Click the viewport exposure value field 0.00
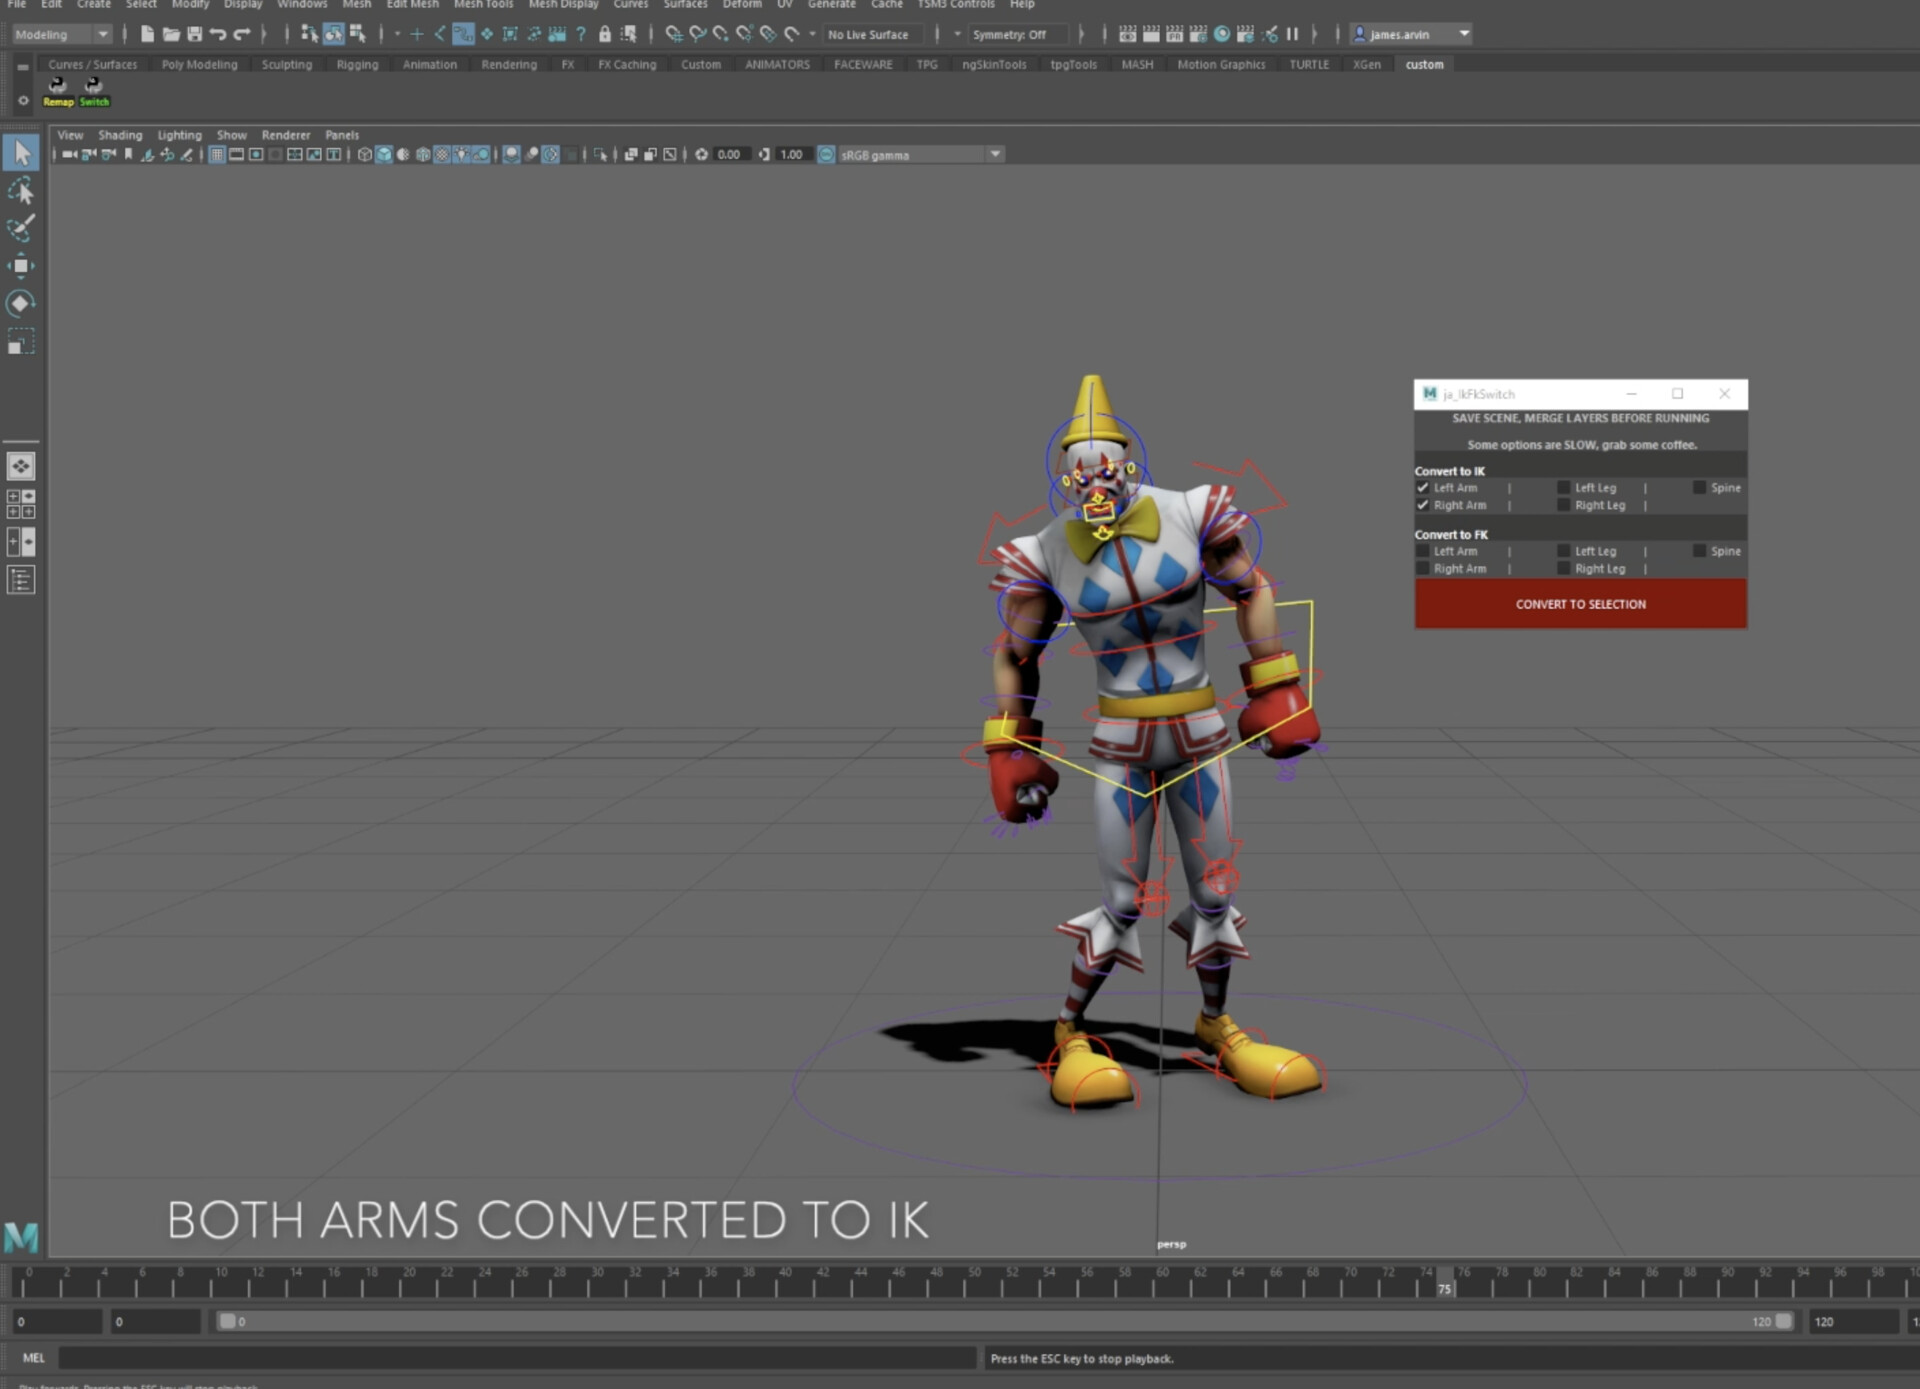Image resolution: width=1920 pixels, height=1389 pixels. coord(730,155)
